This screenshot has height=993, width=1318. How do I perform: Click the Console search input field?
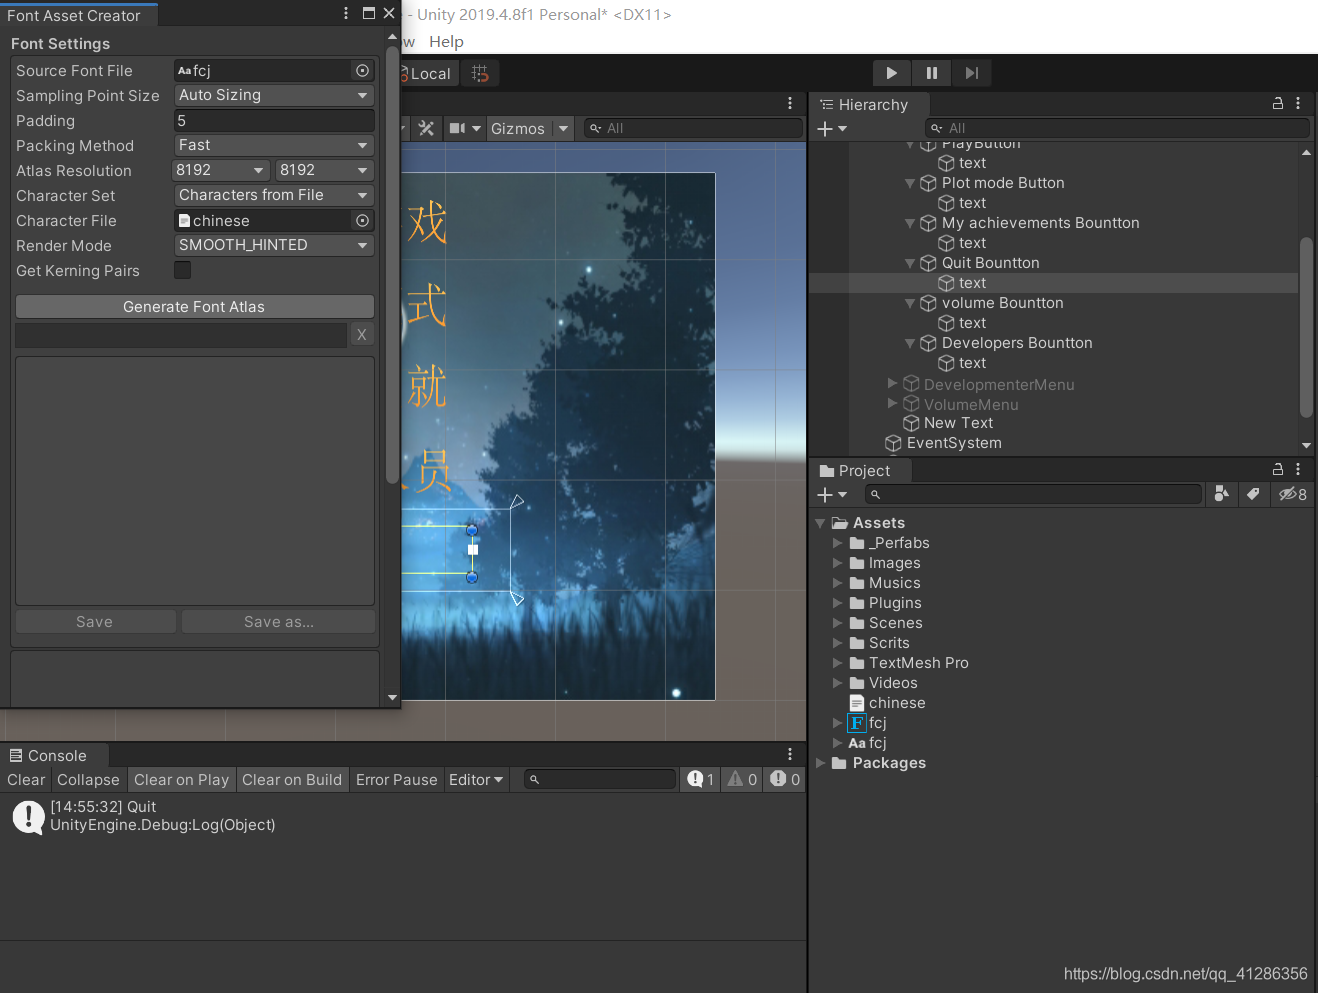click(600, 779)
